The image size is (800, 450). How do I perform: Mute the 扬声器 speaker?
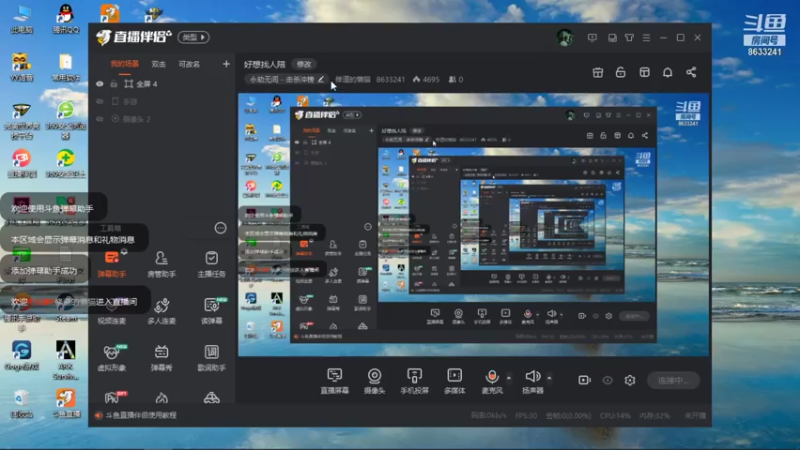[x=533, y=381]
